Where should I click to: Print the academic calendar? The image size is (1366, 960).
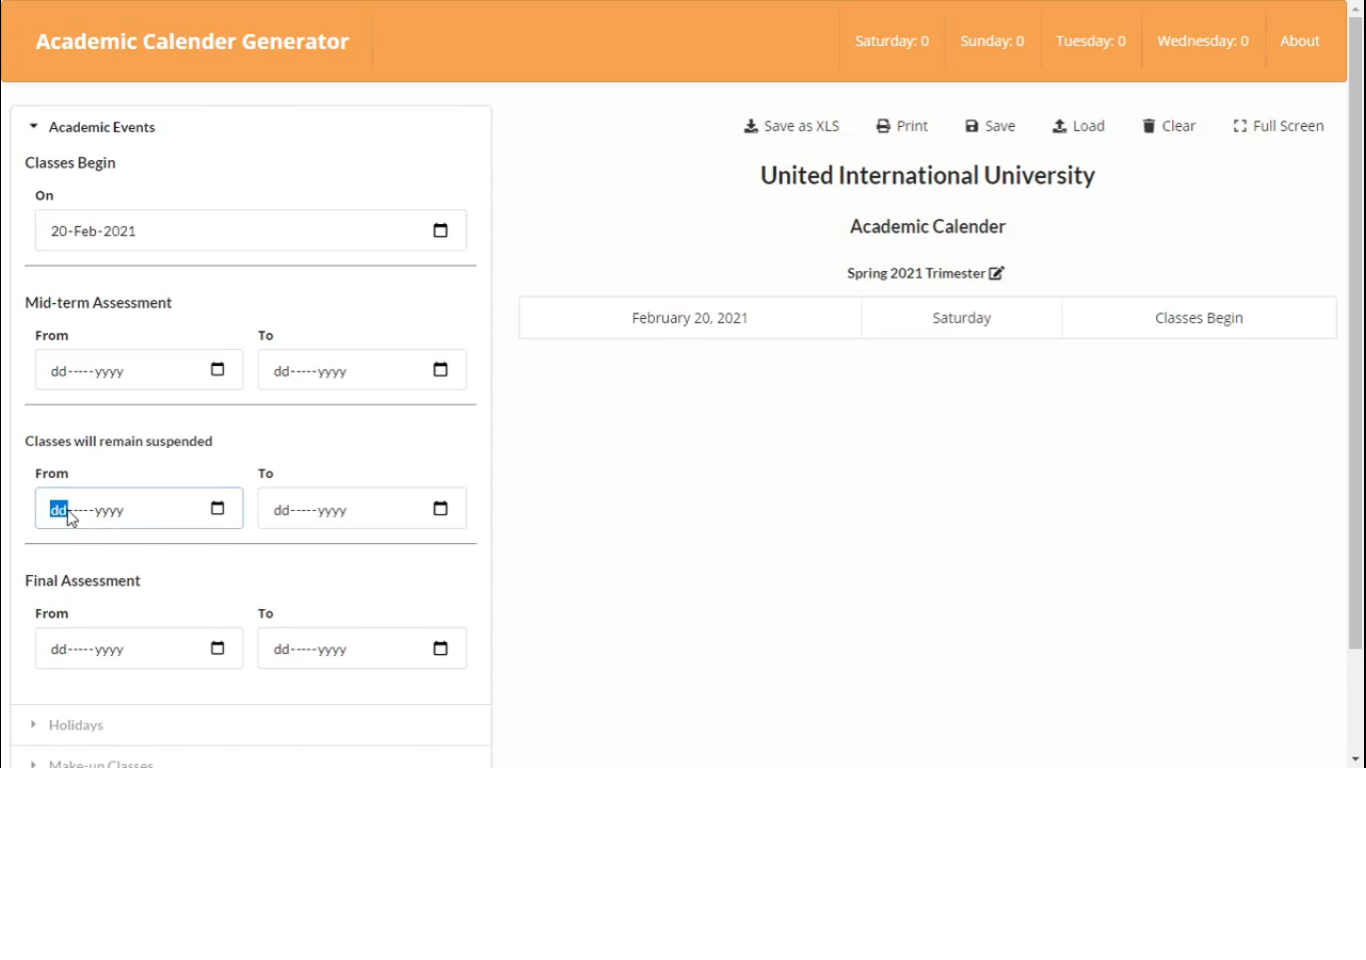click(902, 126)
